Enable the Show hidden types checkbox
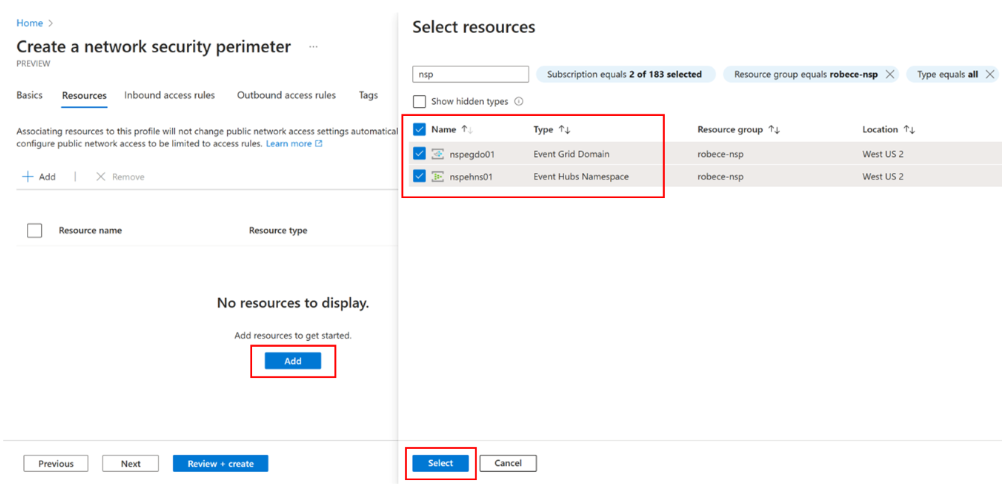 click(x=419, y=102)
